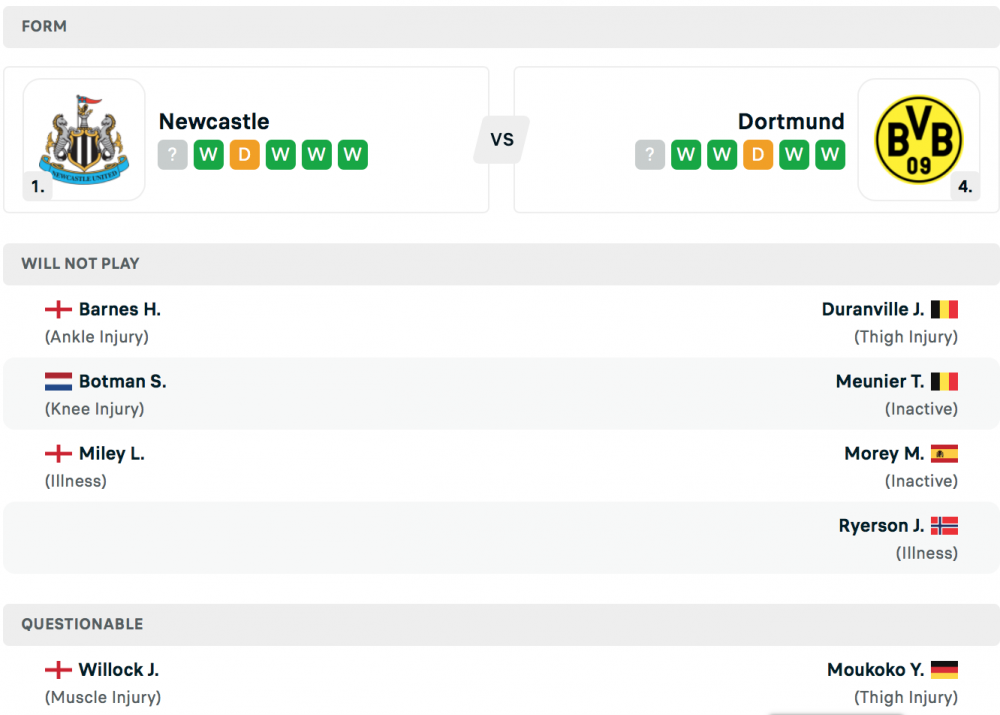Open player Miley L. profile

point(112,453)
